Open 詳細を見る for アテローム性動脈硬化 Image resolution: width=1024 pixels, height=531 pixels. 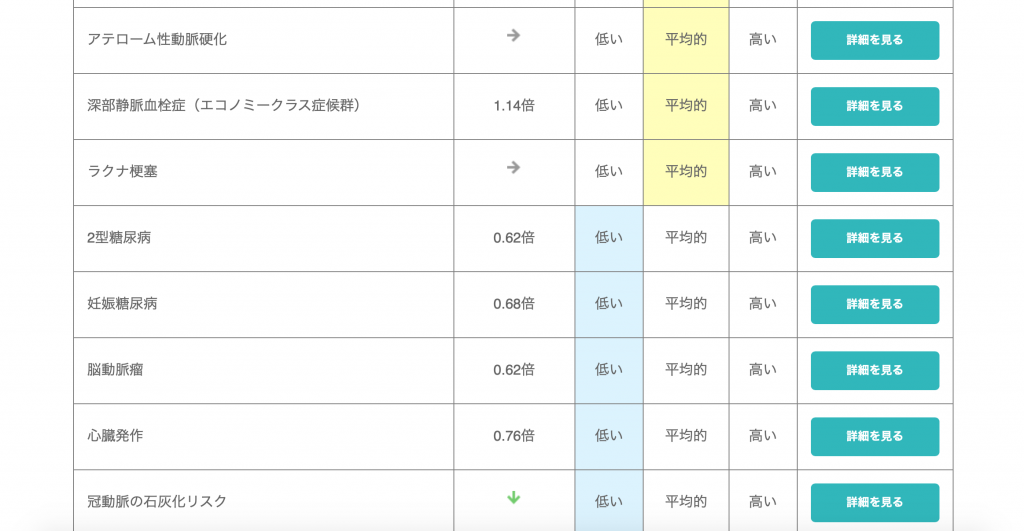point(874,40)
